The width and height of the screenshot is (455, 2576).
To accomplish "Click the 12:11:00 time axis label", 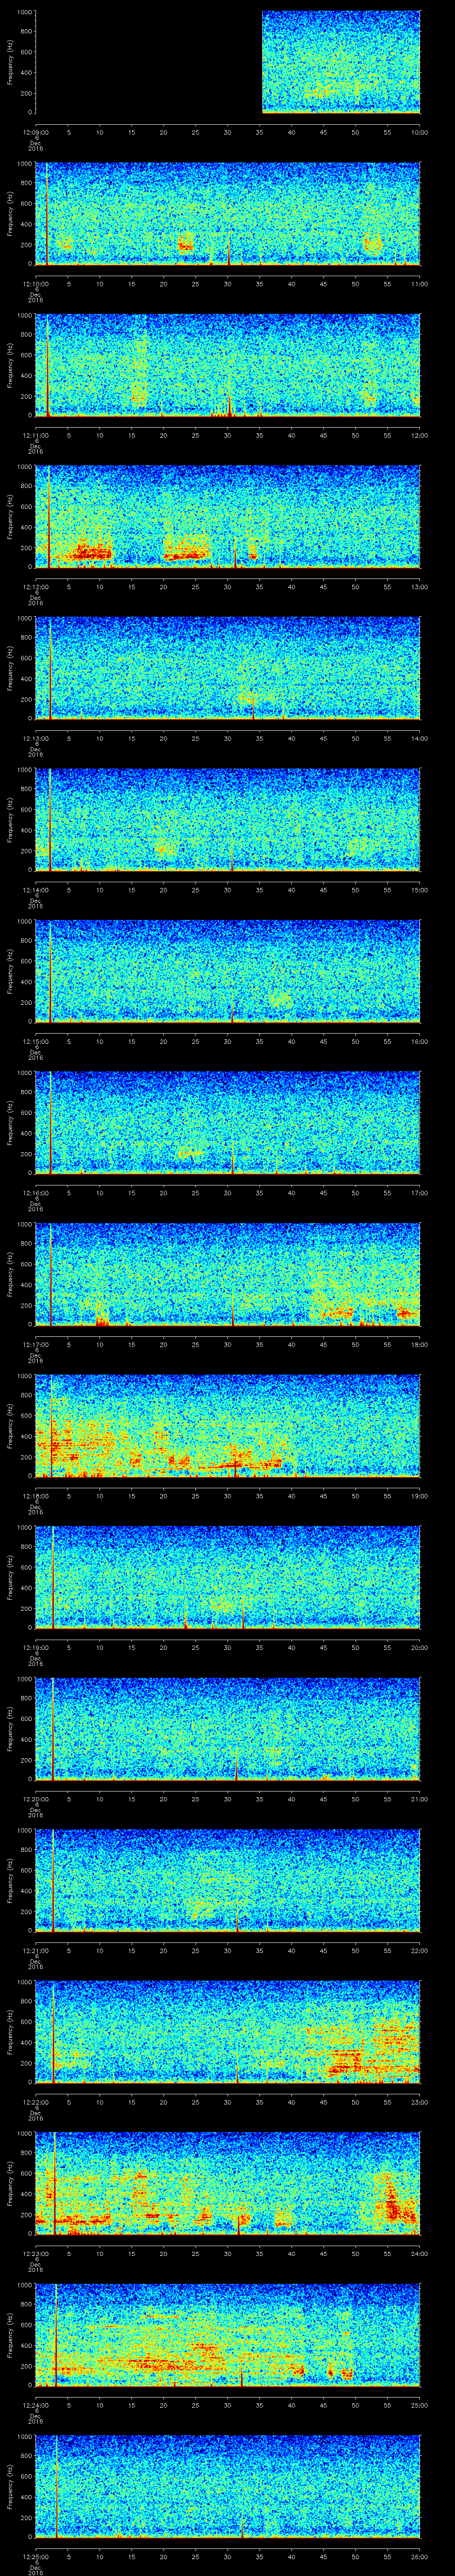I will click(x=36, y=435).
